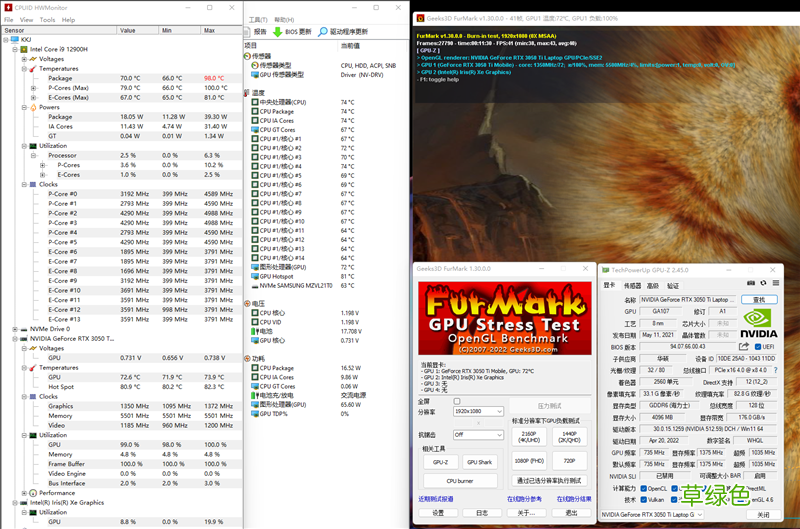
Task: Click the green BIOS update arrow icon
Action: point(278,32)
